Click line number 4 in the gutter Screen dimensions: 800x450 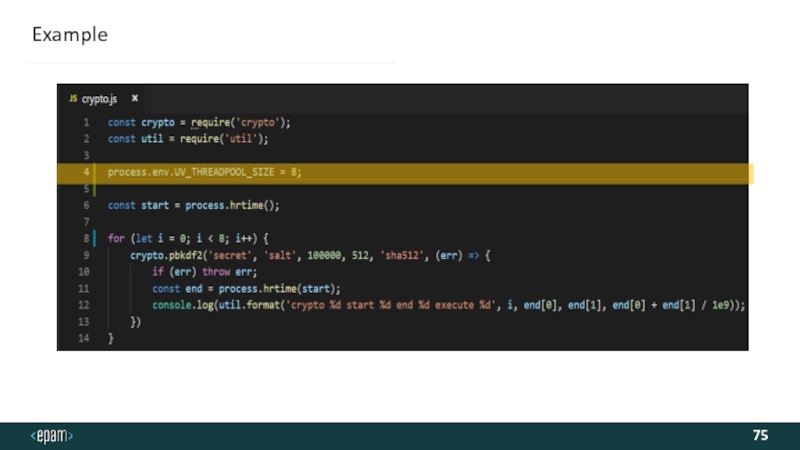pyautogui.click(x=86, y=173)
